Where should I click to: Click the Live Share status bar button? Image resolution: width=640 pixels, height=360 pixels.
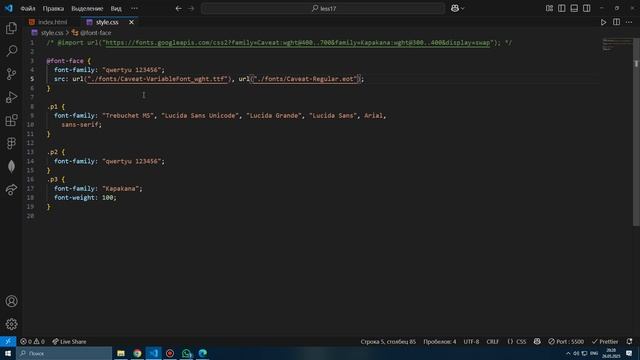pyautogui.click(x=69, y=342)
